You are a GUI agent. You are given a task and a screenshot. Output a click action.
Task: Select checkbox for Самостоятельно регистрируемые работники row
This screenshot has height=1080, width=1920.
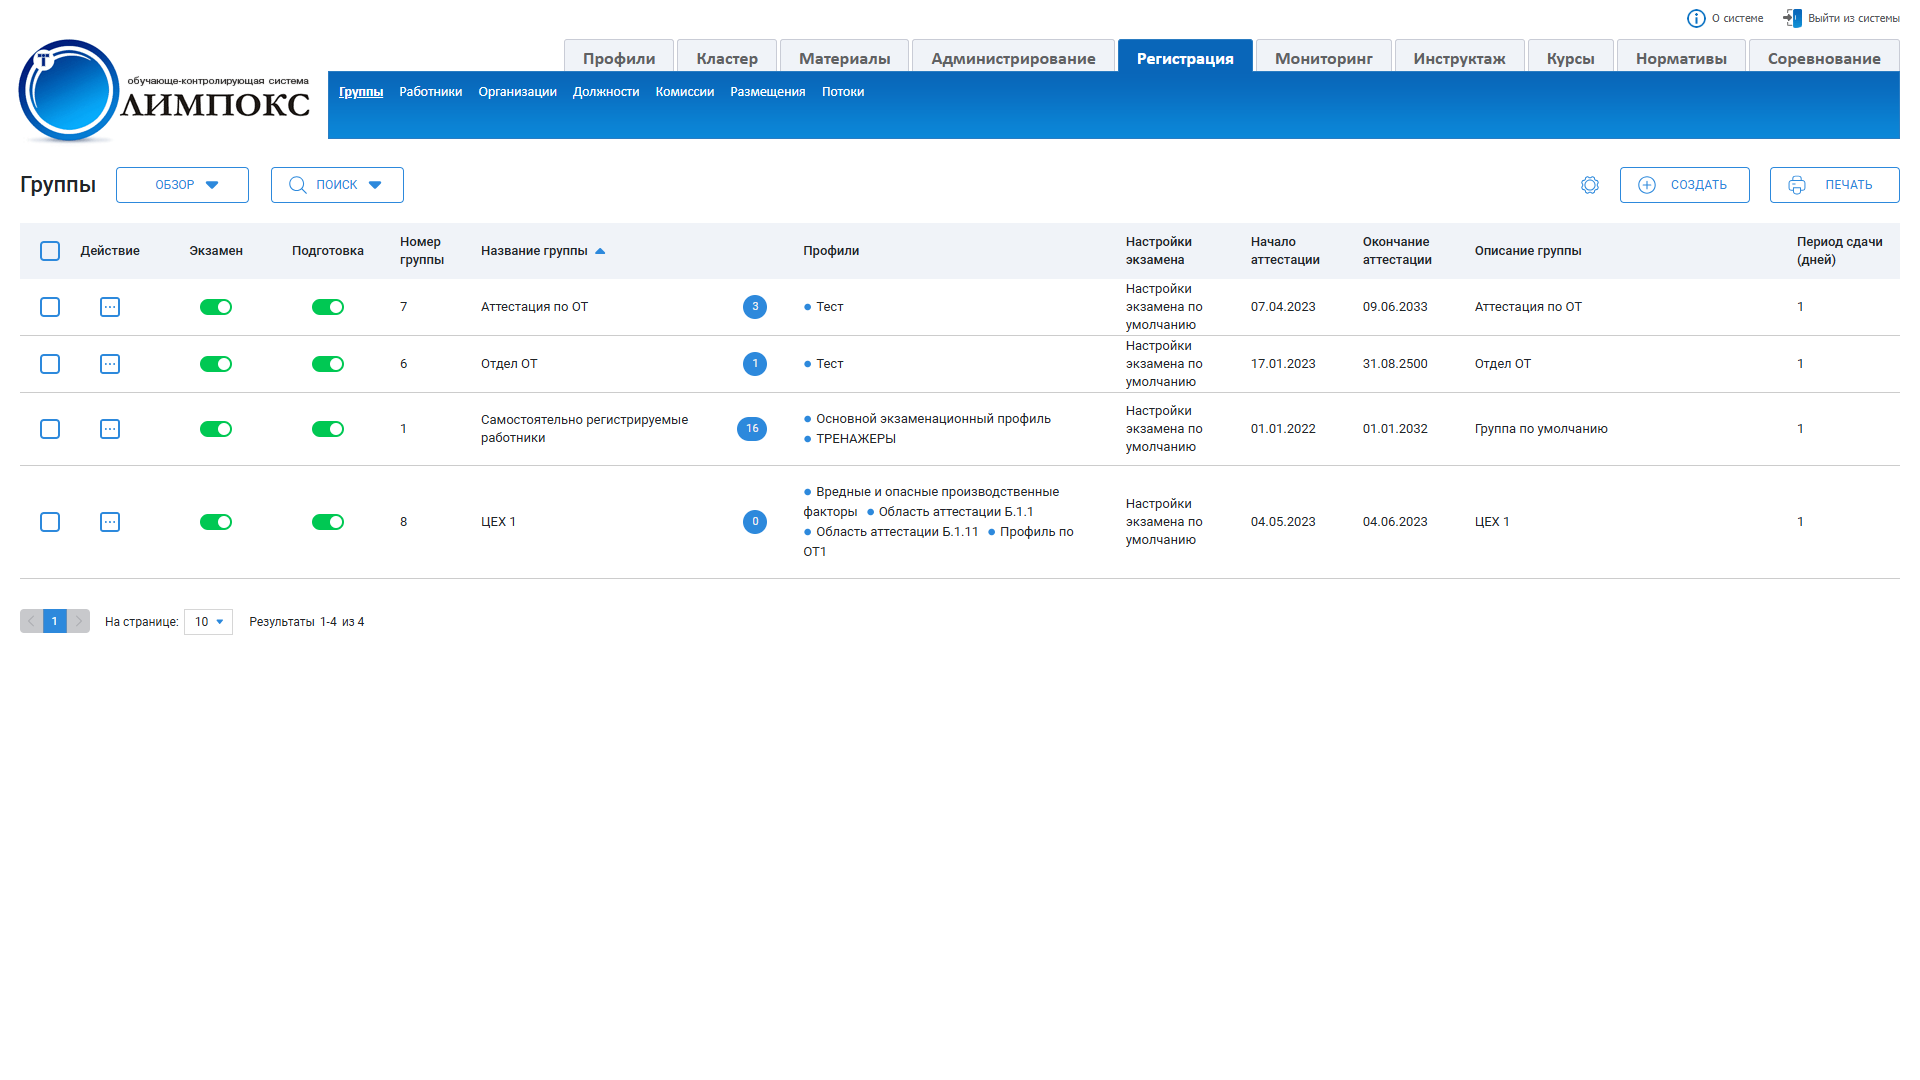(50, 429)
